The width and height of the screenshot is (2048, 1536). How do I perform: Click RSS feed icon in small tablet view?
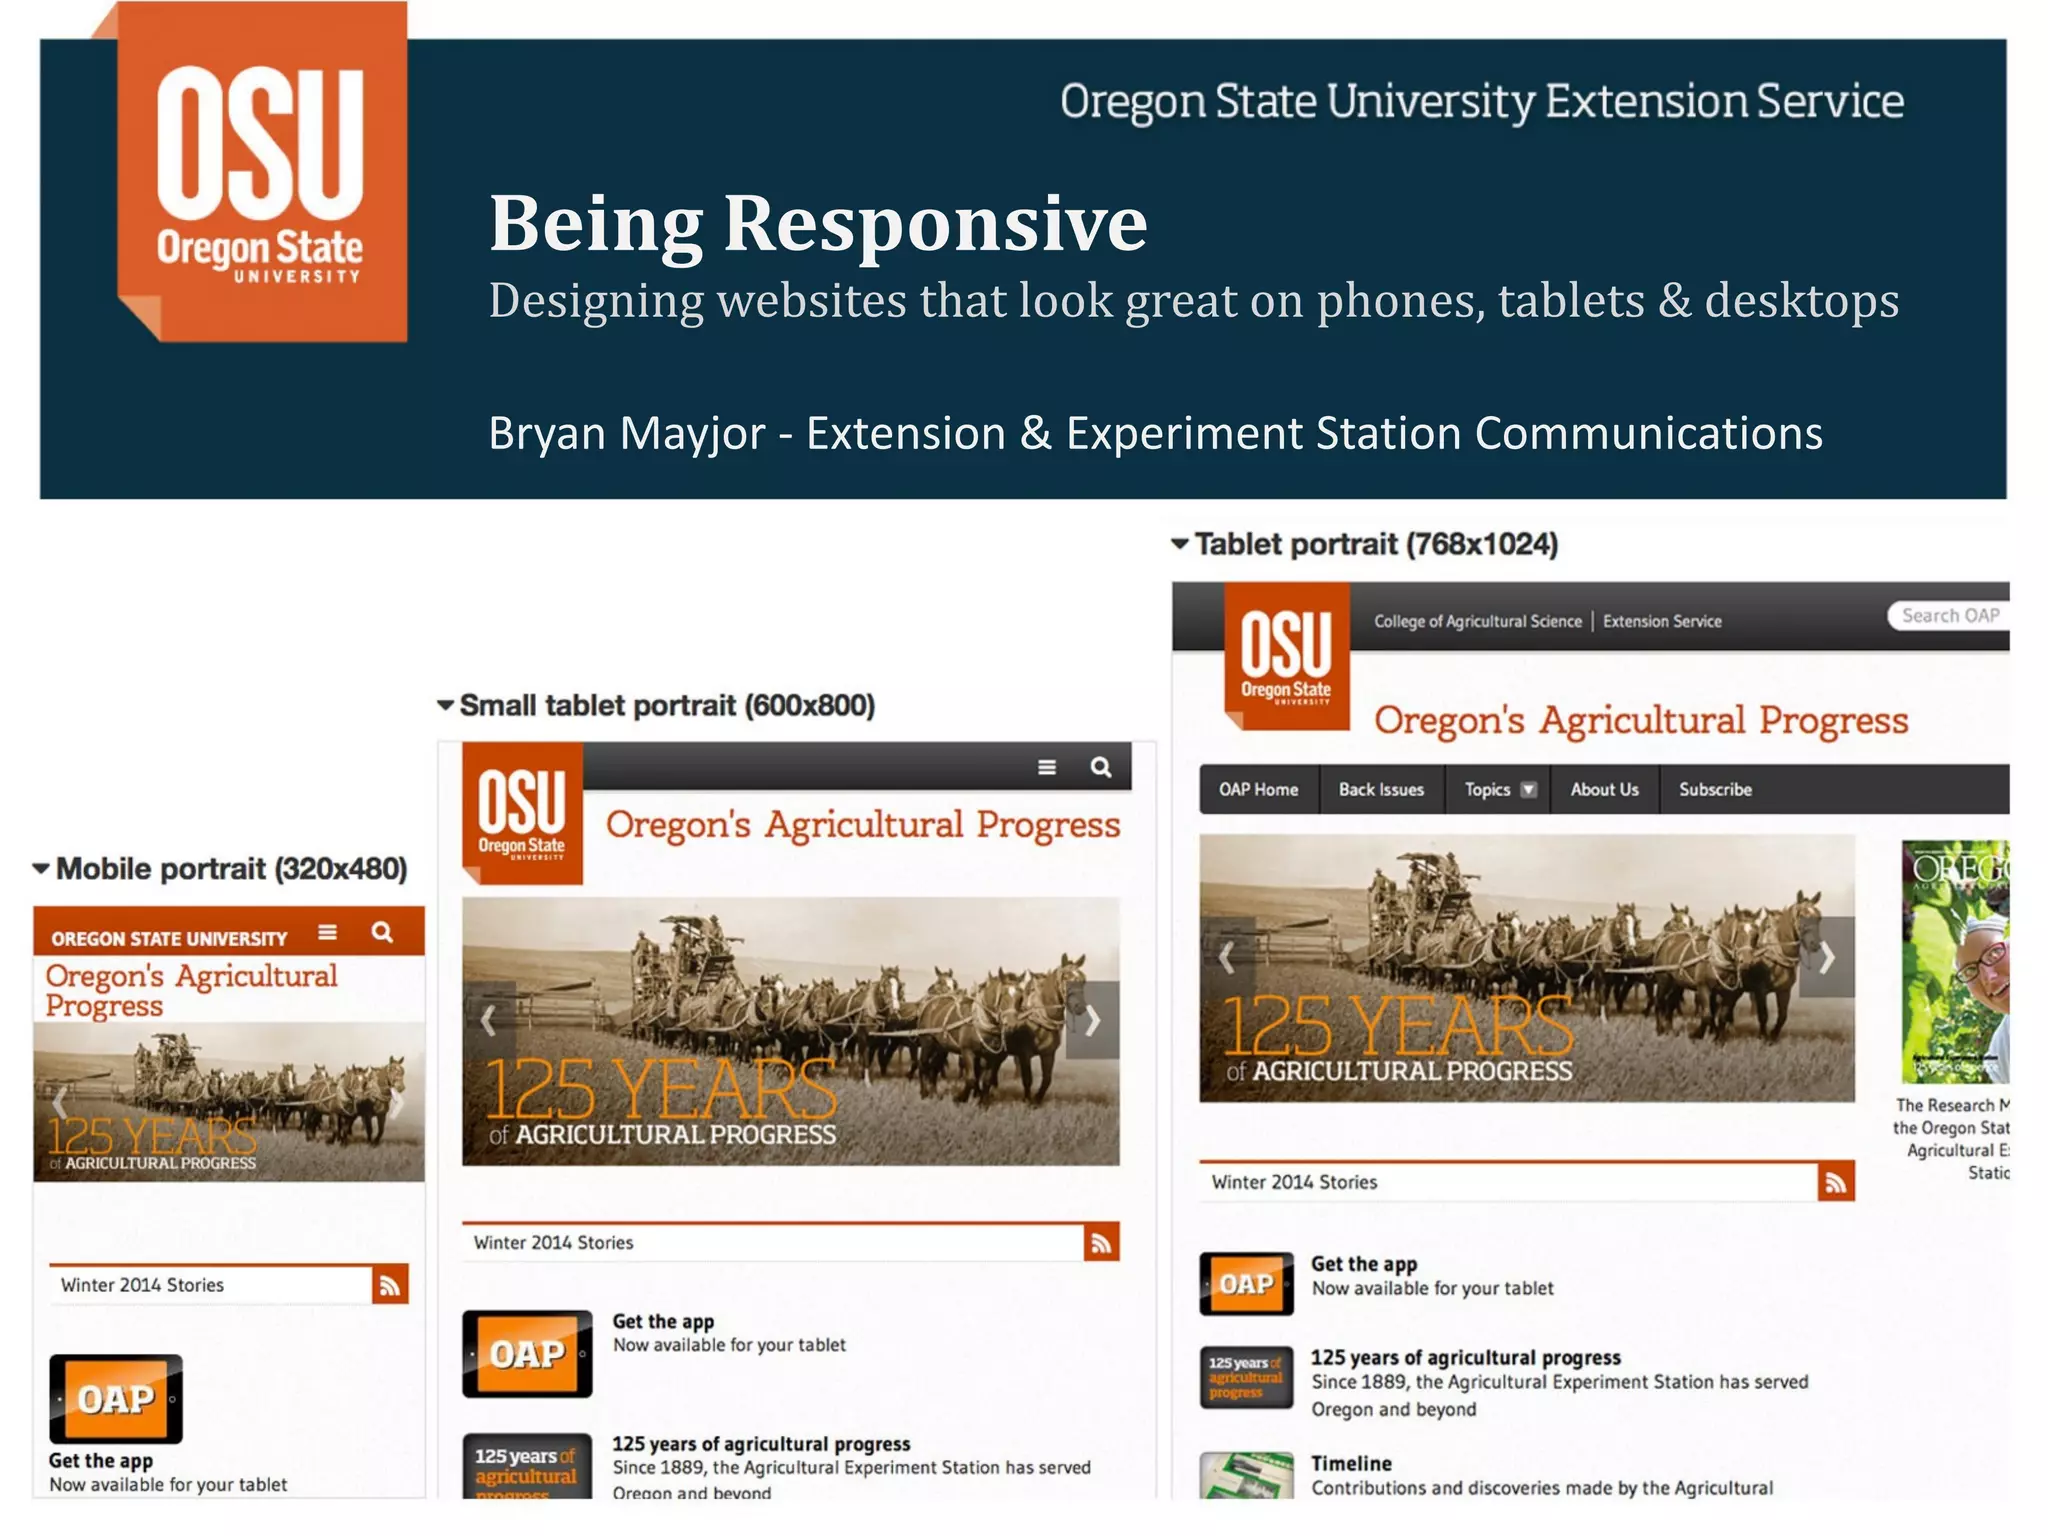point(1101,1243)
